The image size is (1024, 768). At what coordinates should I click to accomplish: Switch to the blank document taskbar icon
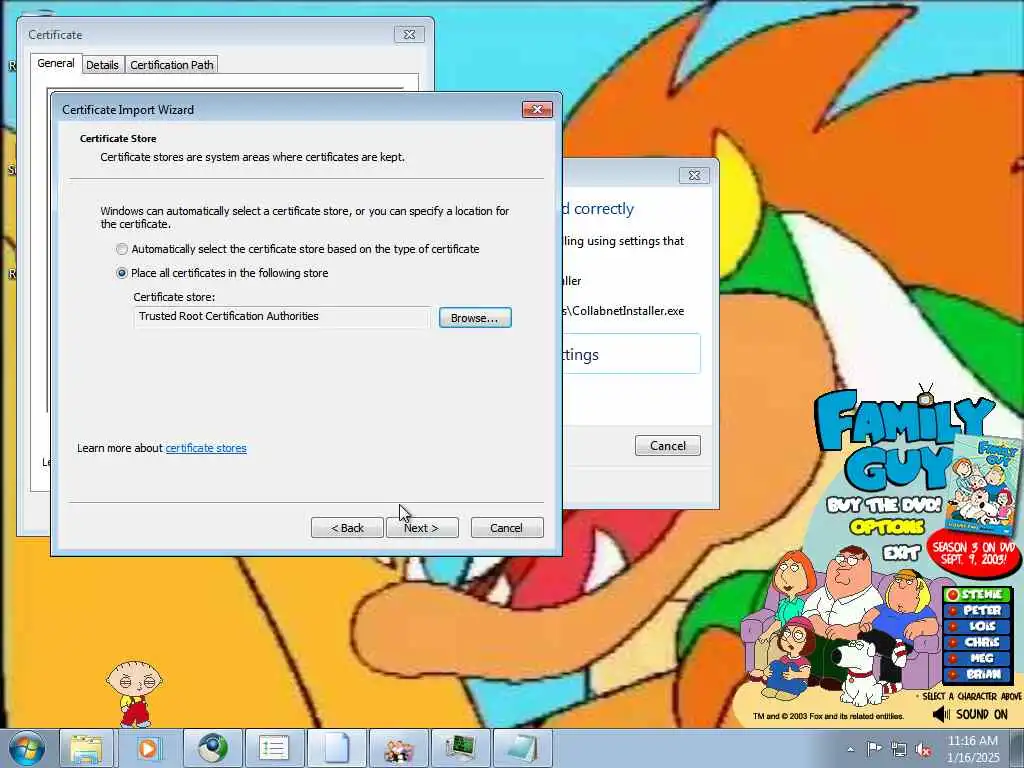336,748
